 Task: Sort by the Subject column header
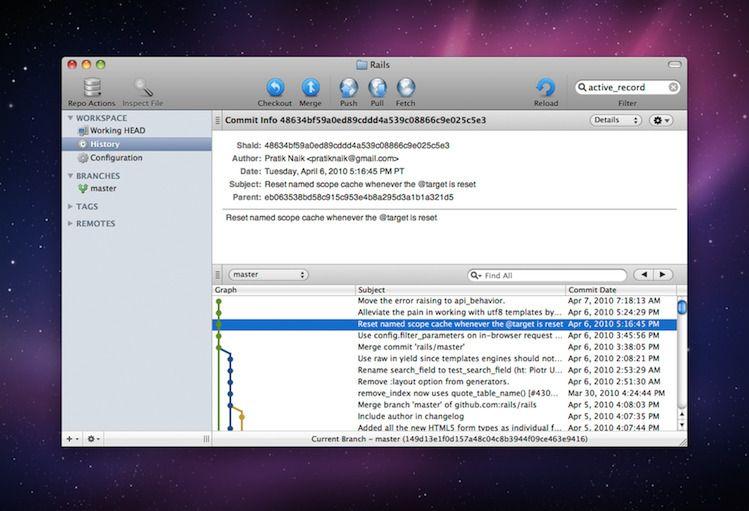pyautogui.click(x=460, y=290)
